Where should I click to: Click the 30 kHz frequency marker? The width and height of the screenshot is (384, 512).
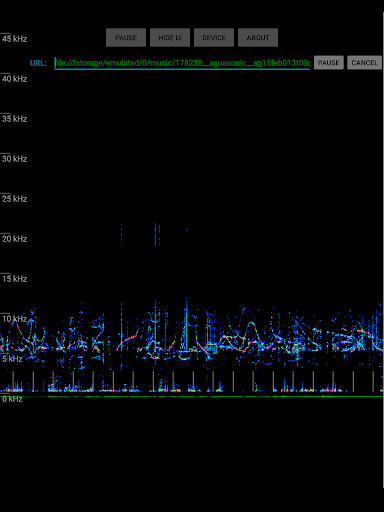[x=14, y=159]
